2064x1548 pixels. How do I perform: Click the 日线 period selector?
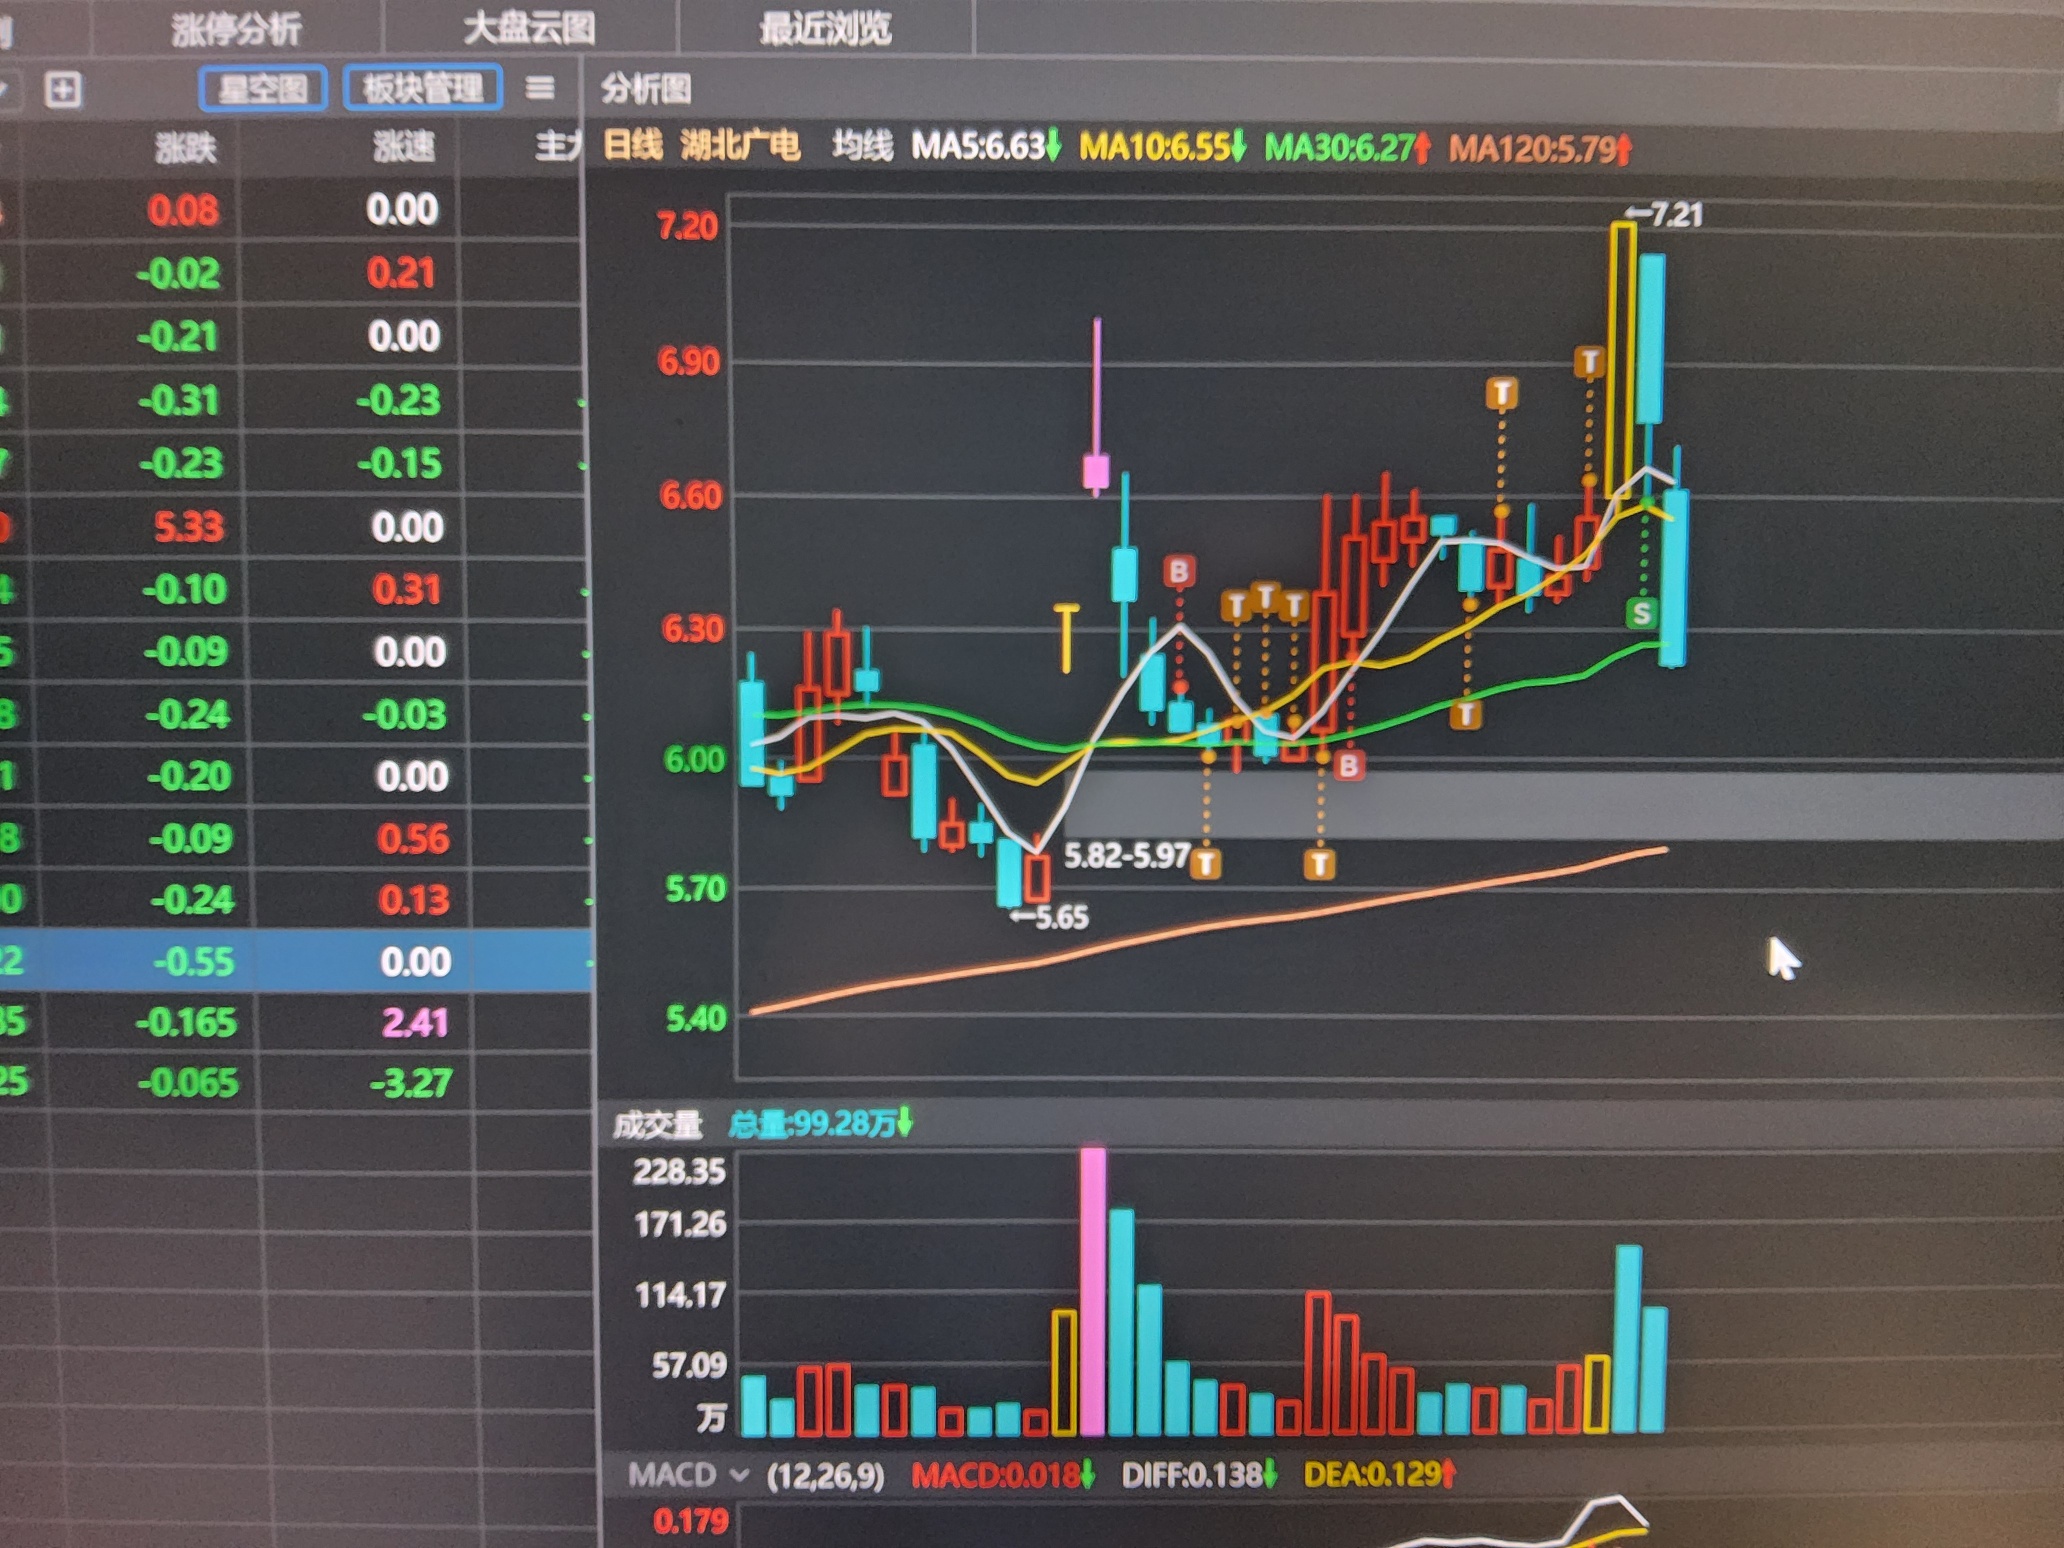click(632, 147)
